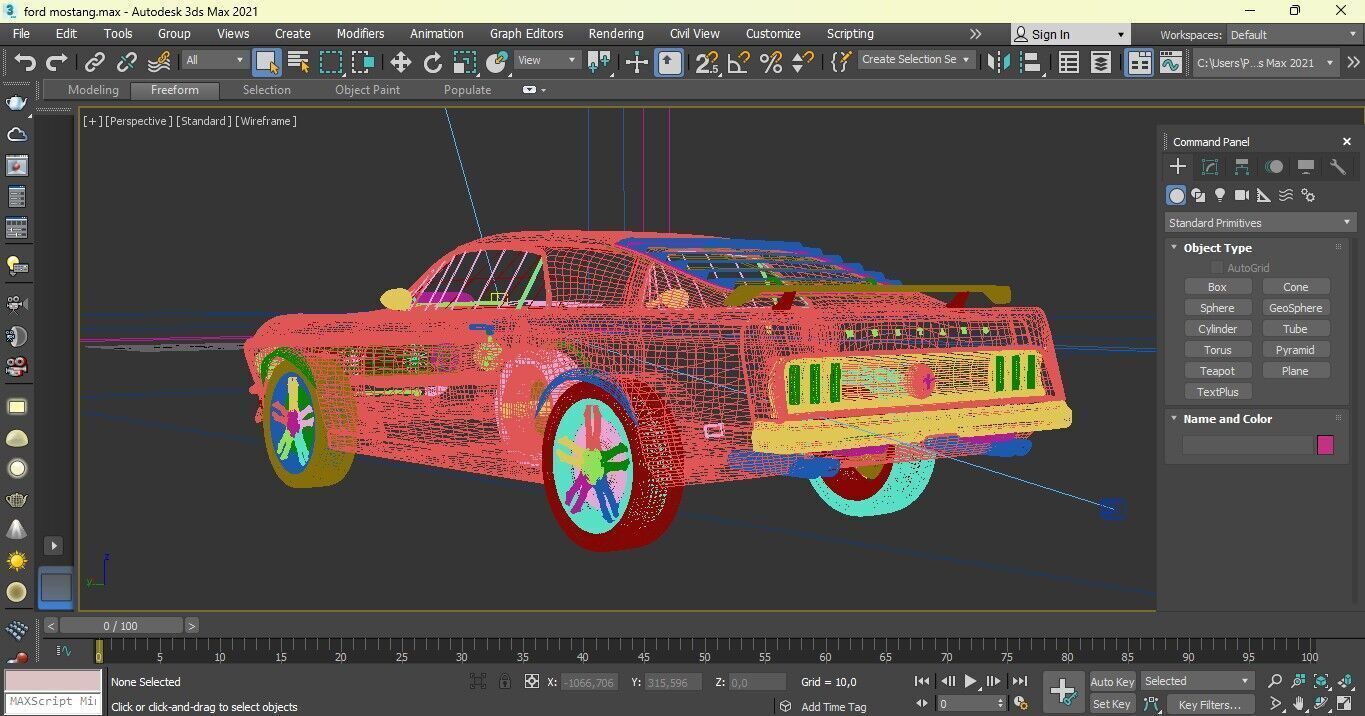Open the Rendering menu
The height and width of the screenshot is (716, 1365).
pos(616,33)
